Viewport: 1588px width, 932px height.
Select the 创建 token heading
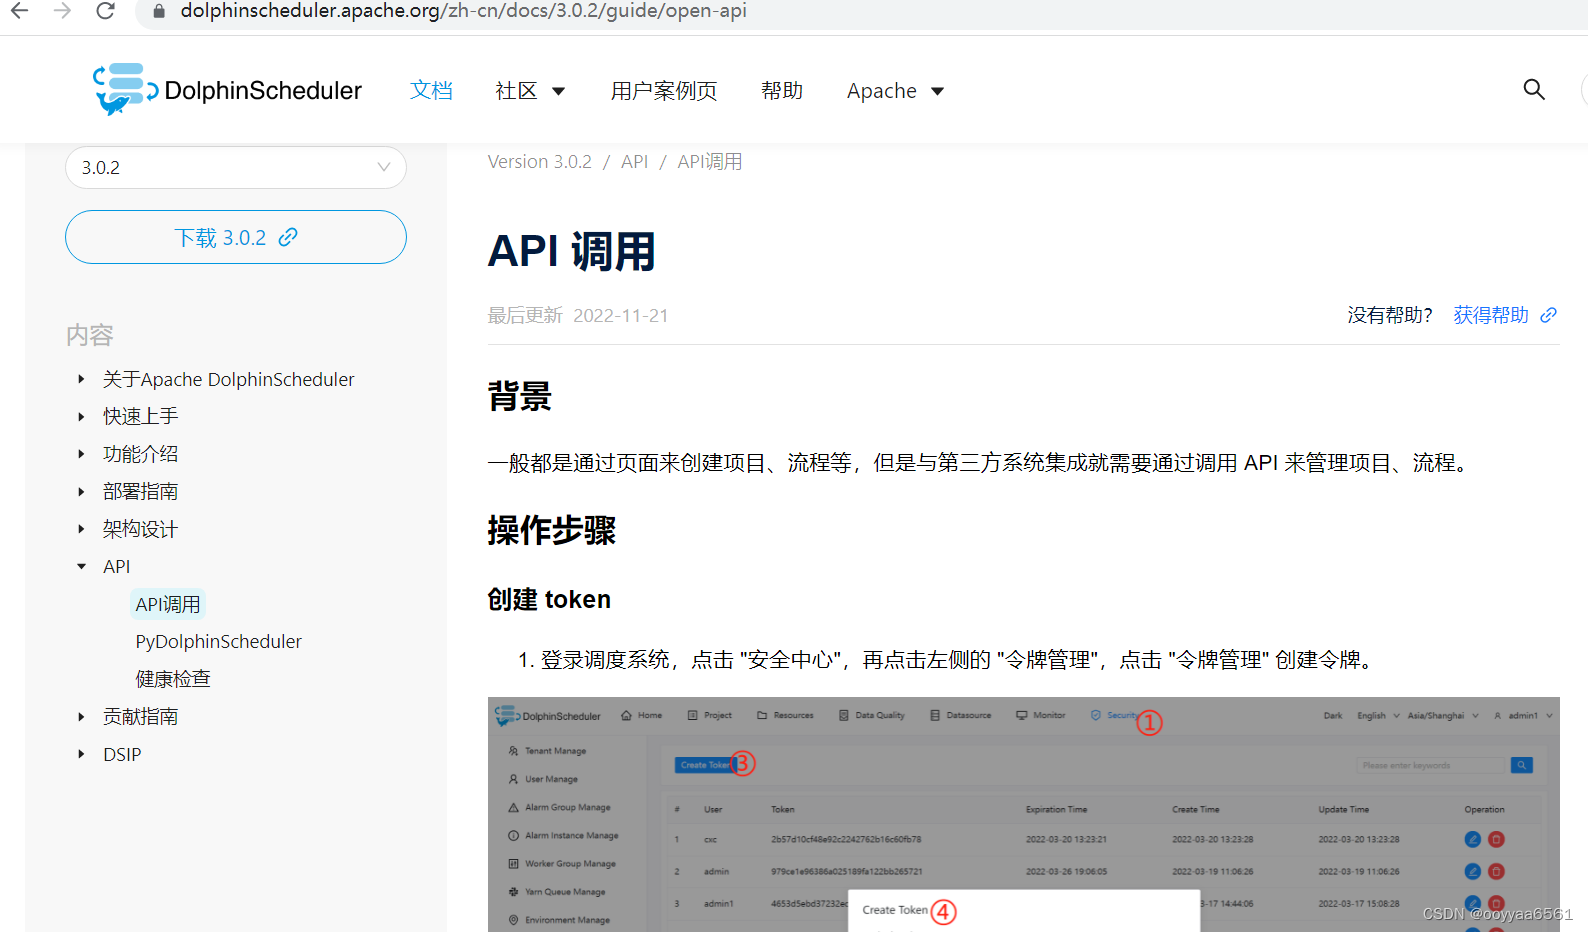[549, 599]
